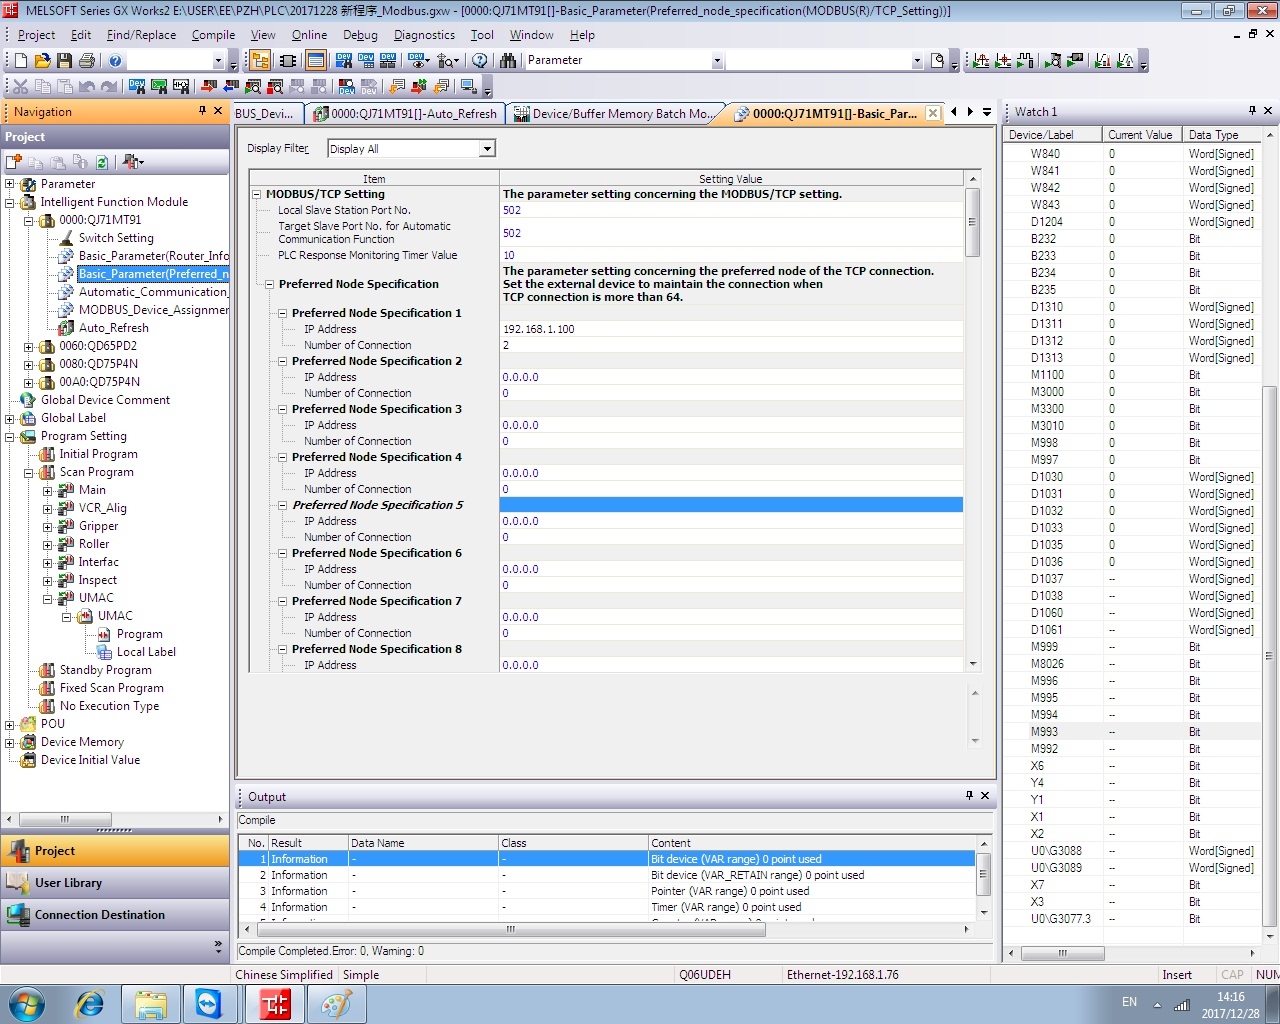This screenshot has height=1024, width=1280.
Task: Switch to the Auto_Refresh tab
Action: [x=404, y=114]
